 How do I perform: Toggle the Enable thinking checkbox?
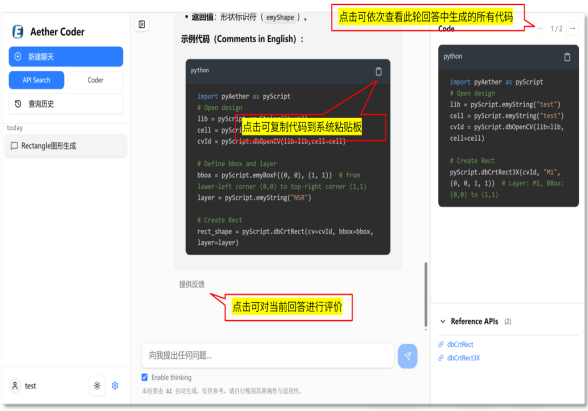145,377
